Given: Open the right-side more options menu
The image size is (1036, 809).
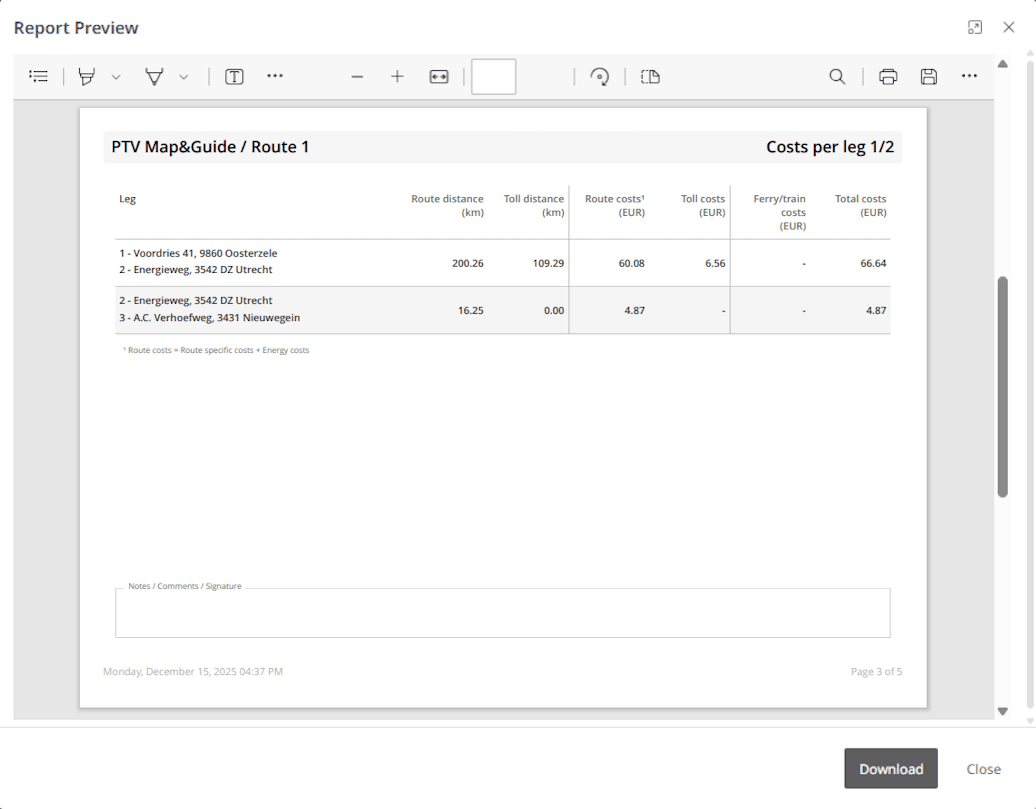Looking at the screenshot, I should tap(969, 76).
